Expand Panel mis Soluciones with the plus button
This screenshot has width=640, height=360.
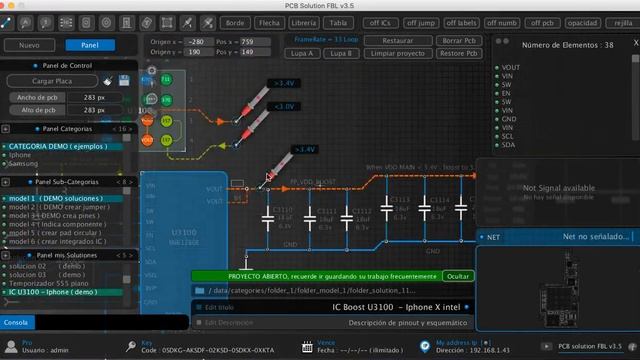pos(6,256)
